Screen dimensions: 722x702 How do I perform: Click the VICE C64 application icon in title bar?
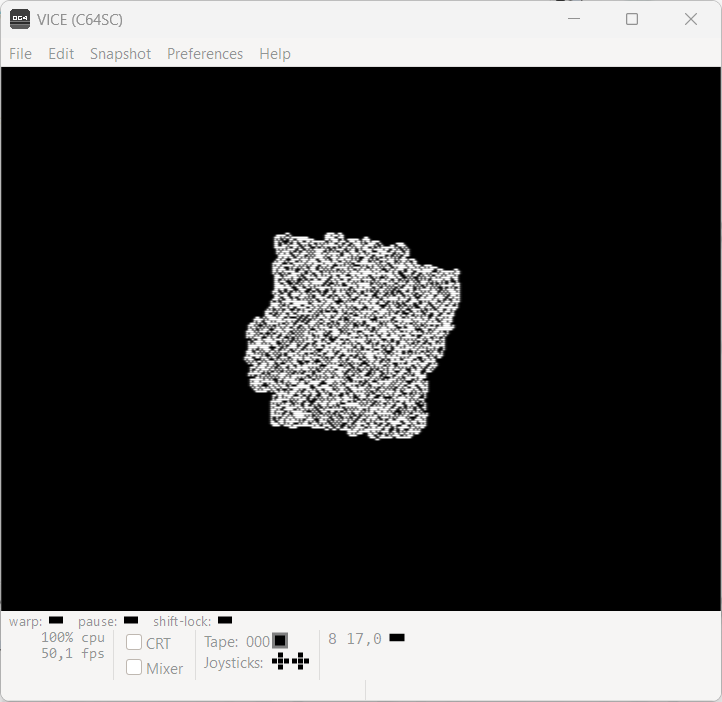[x=20, y=19]
